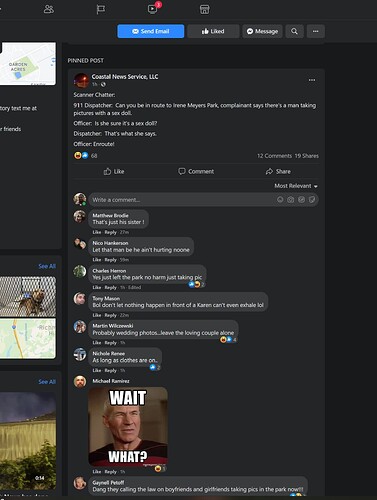Like the pinned post
Image resolution: width=377 pixels, height=500 pixels.
pyautogui.click(x=114, y=171)
